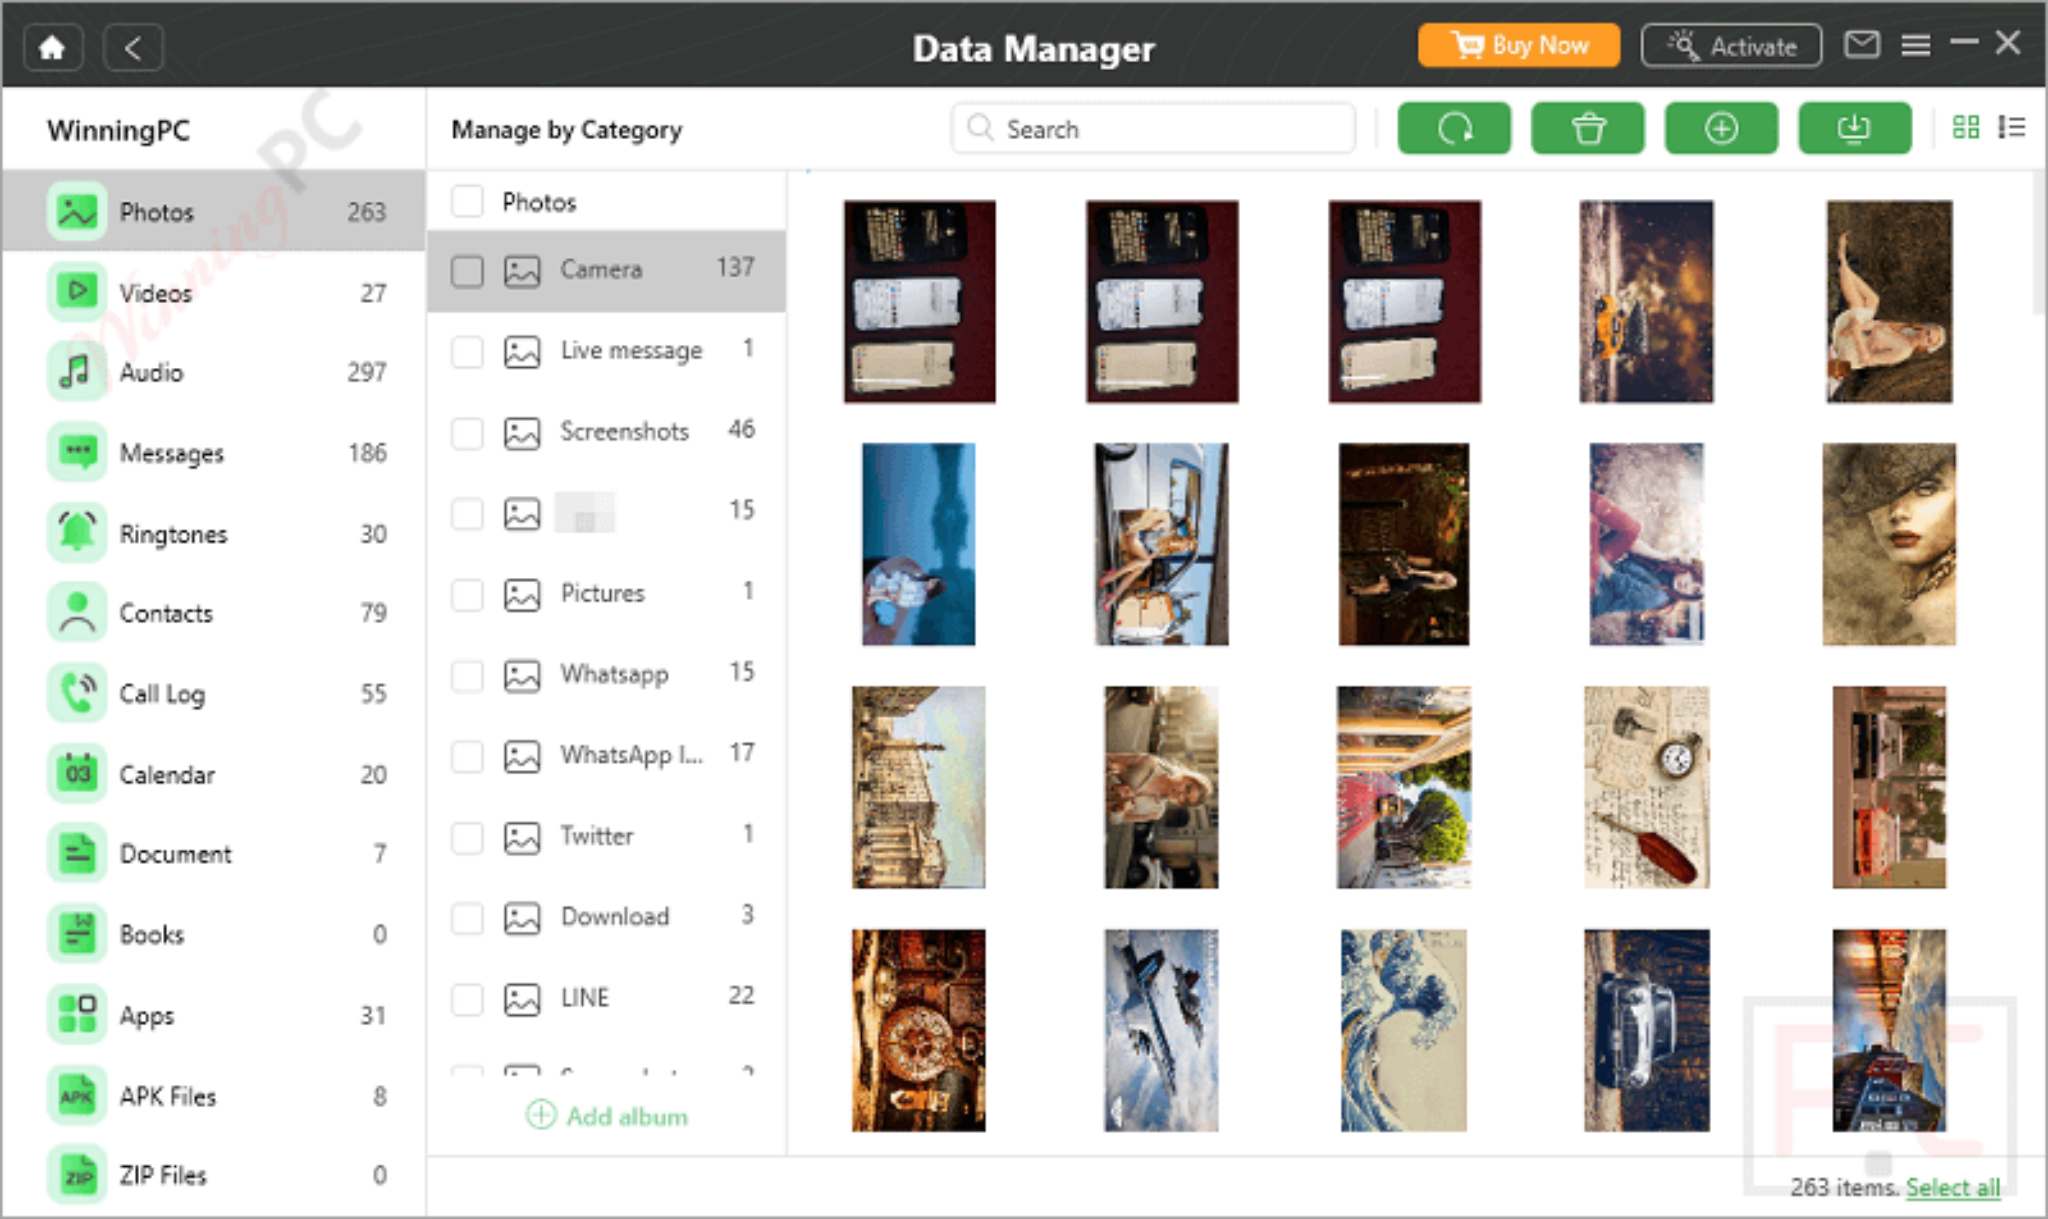Open Document category in sidebar
This screenshot has width=2048, height=1219.
(214, 854)
